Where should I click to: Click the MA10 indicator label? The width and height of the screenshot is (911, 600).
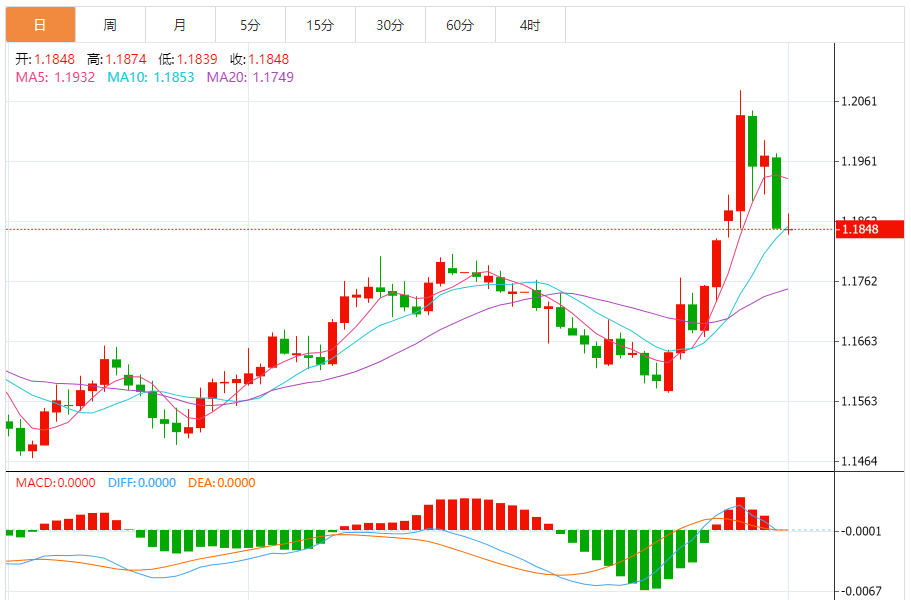[x=144, y=77]
